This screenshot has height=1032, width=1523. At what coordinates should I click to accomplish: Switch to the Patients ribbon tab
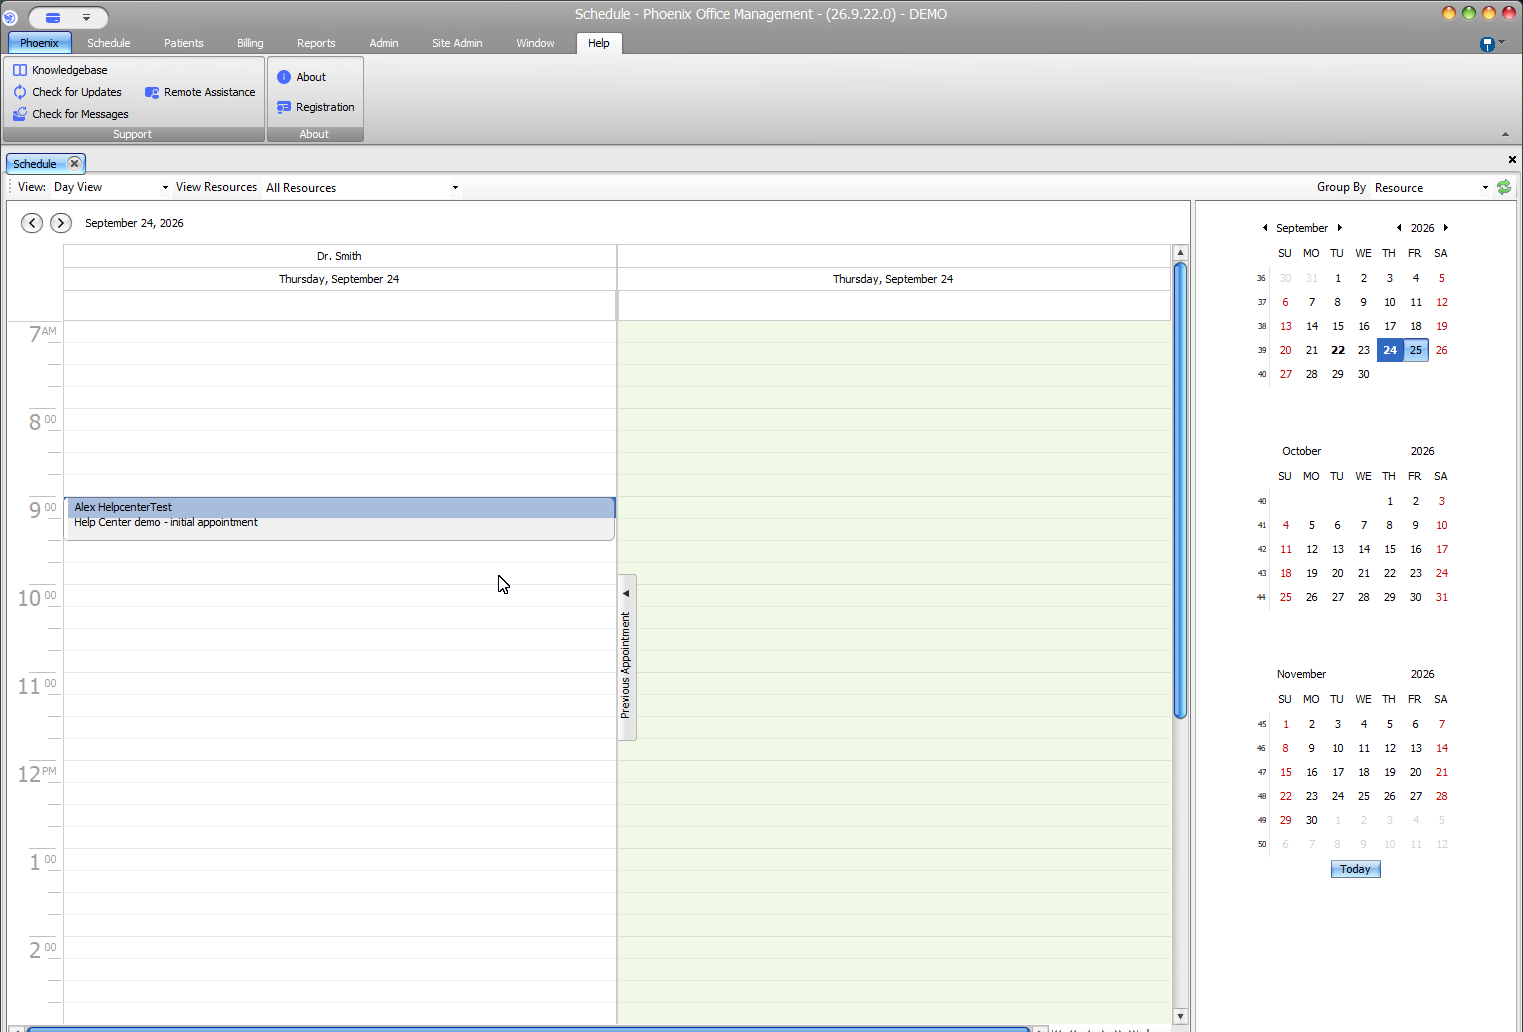coord(184,43)
